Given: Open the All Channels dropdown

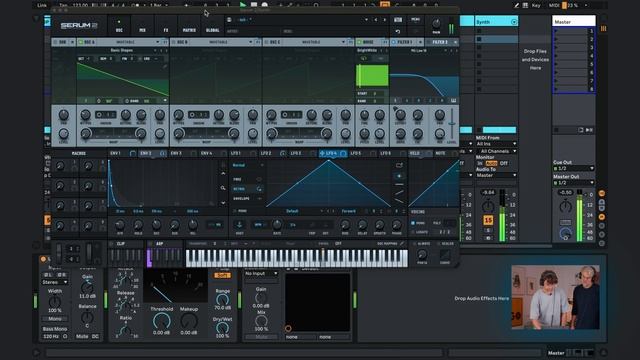Looking at the screenshot, I should (x=496, y=151).
